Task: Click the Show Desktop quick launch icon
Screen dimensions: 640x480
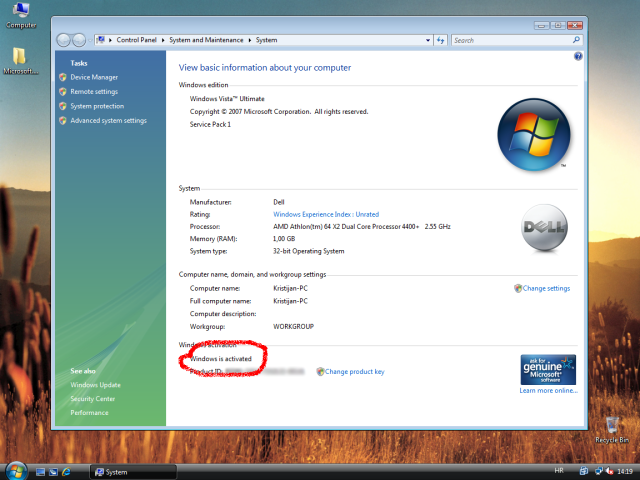Action: pos(40,472)
